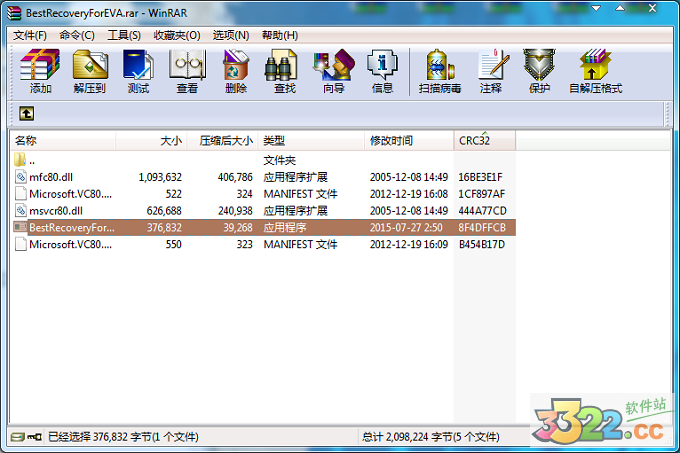Click status total 总计 2,098,224 字节
The height and width of the screenshot is (453, 680).
(431, 437)
